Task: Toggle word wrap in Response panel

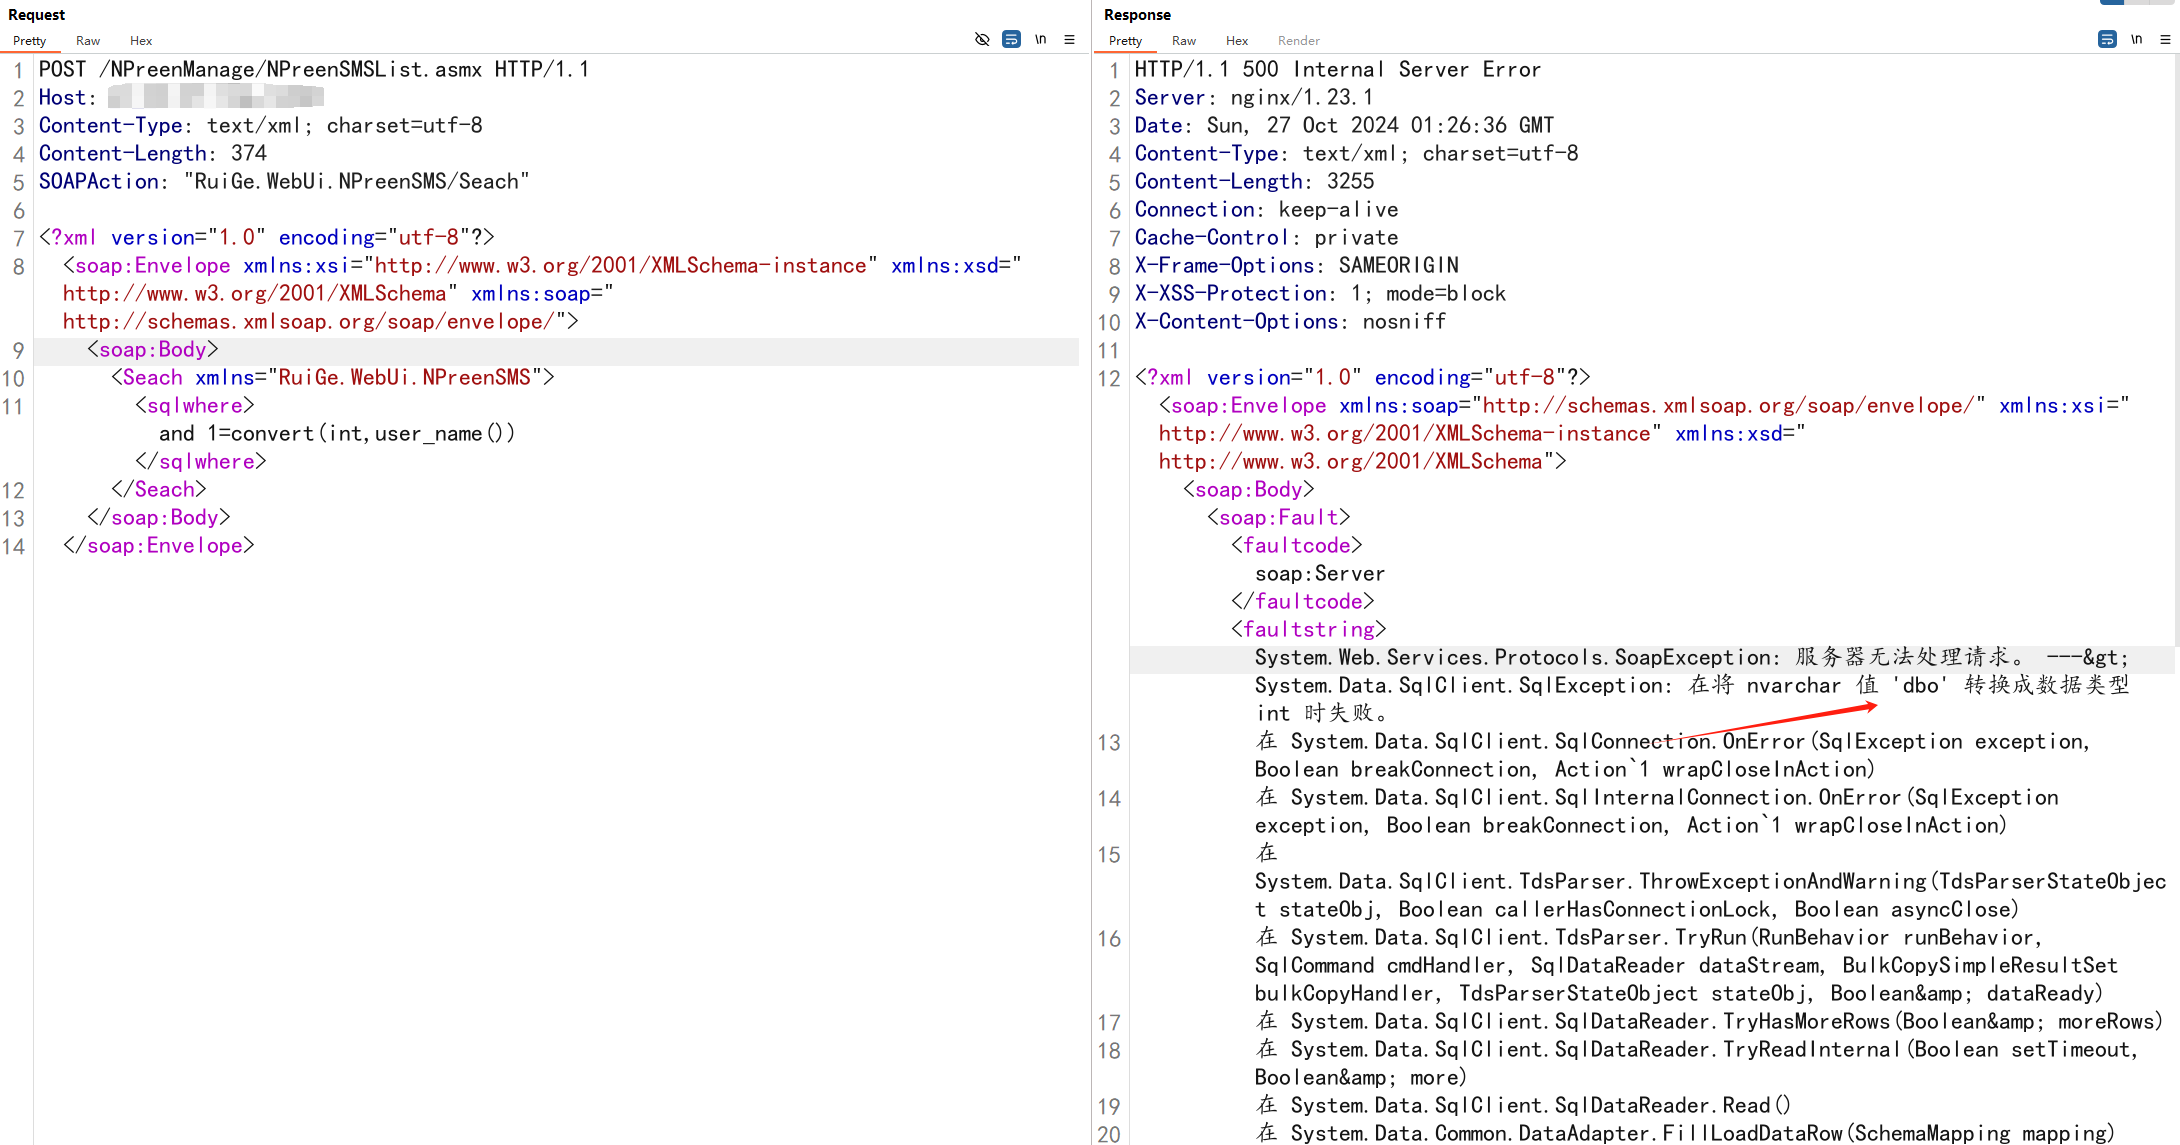Action: point(2107,39)
